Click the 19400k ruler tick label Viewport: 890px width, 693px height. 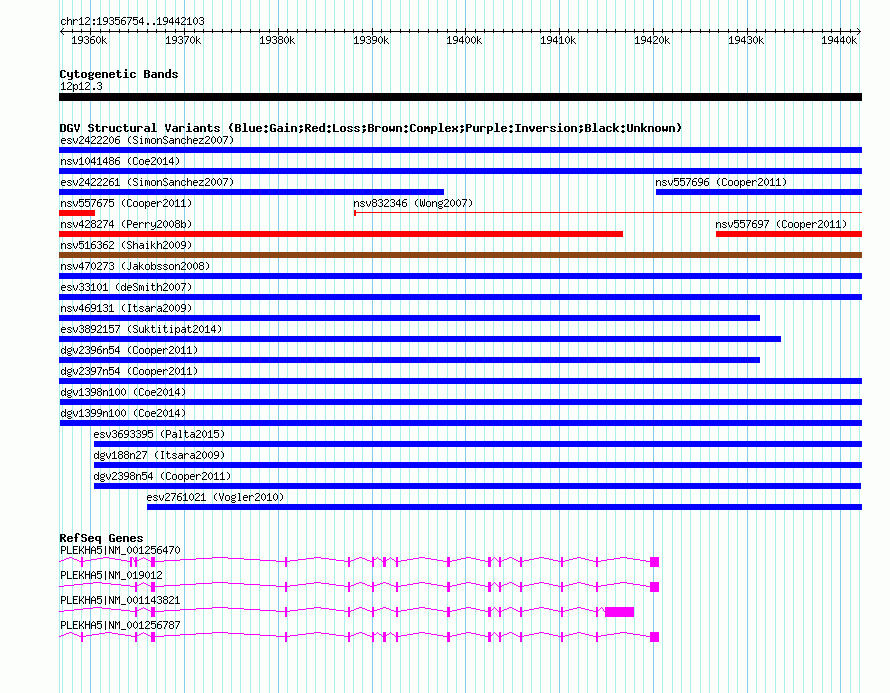(x=464, y=40)
